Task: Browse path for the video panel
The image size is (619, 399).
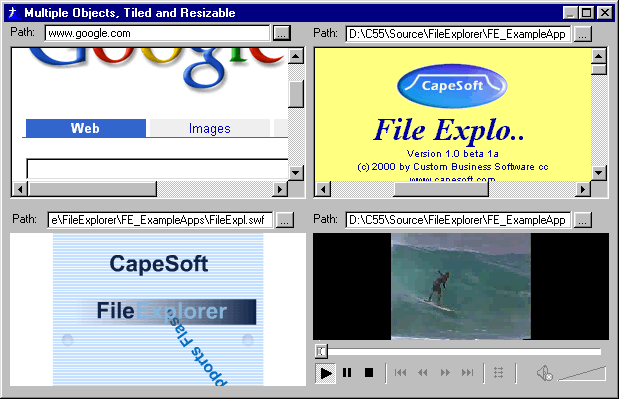Action: (582, 220)
